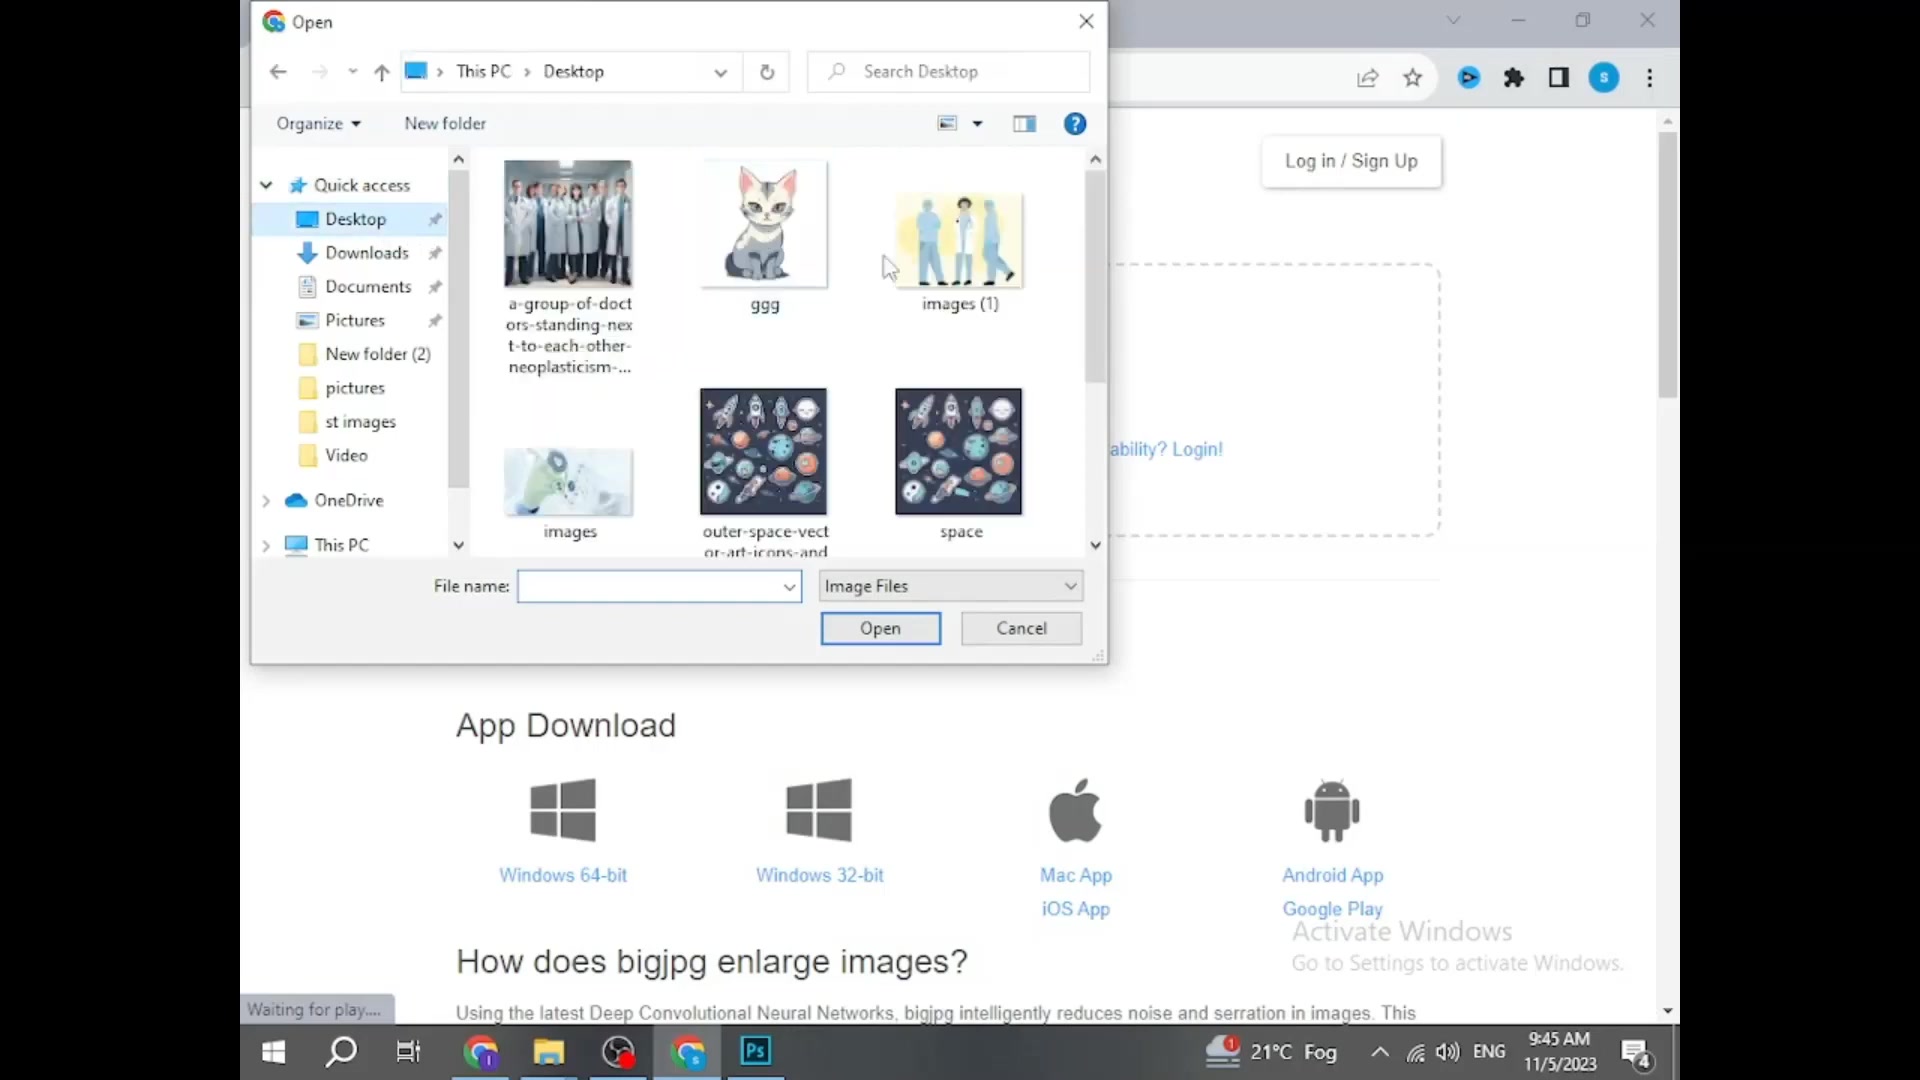This screenshot has height=1080, width=1920.
Task: Click the Android robot icon
Action: coord(1333,810)
